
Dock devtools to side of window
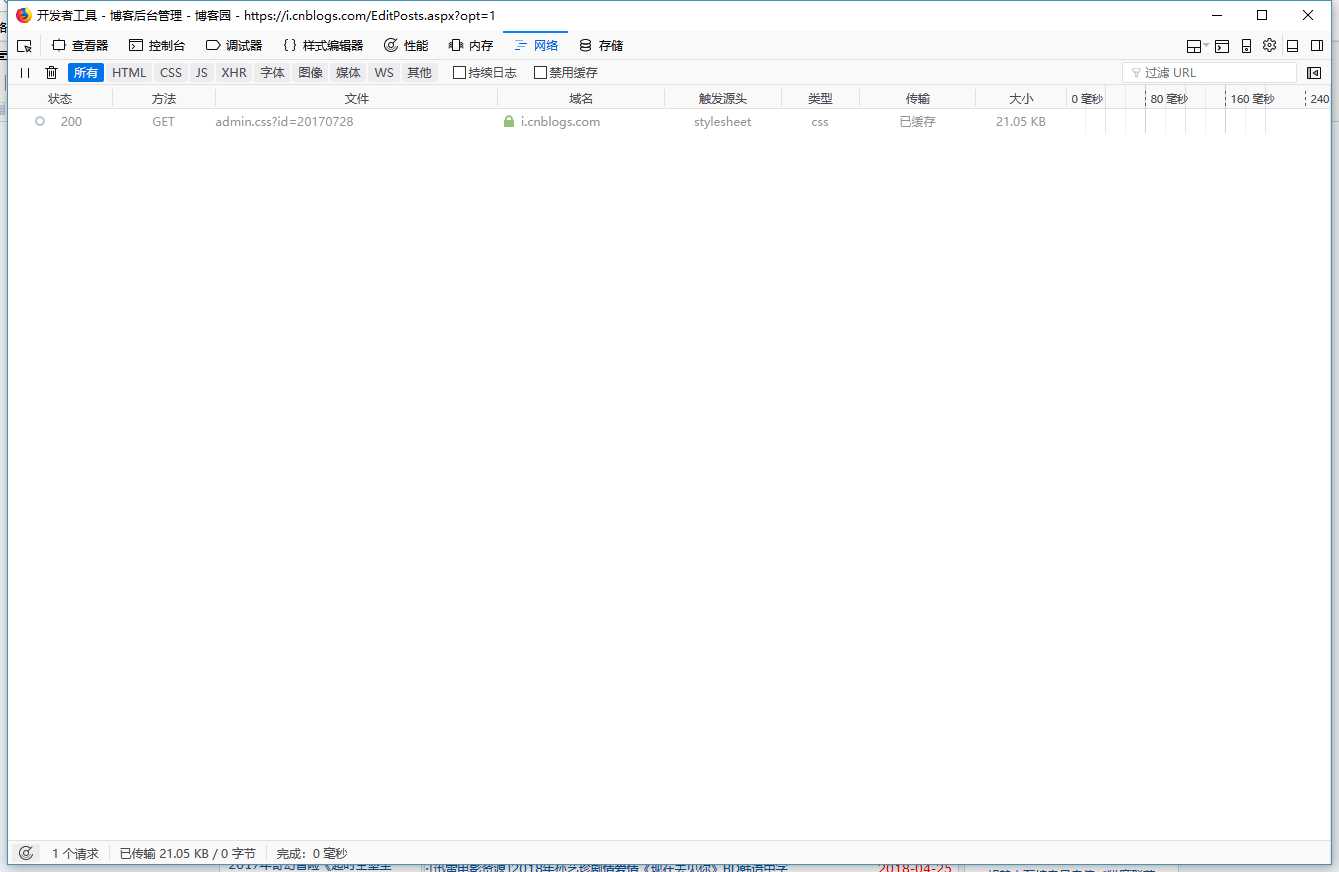pyautogui.click(x=1317, y=46)
